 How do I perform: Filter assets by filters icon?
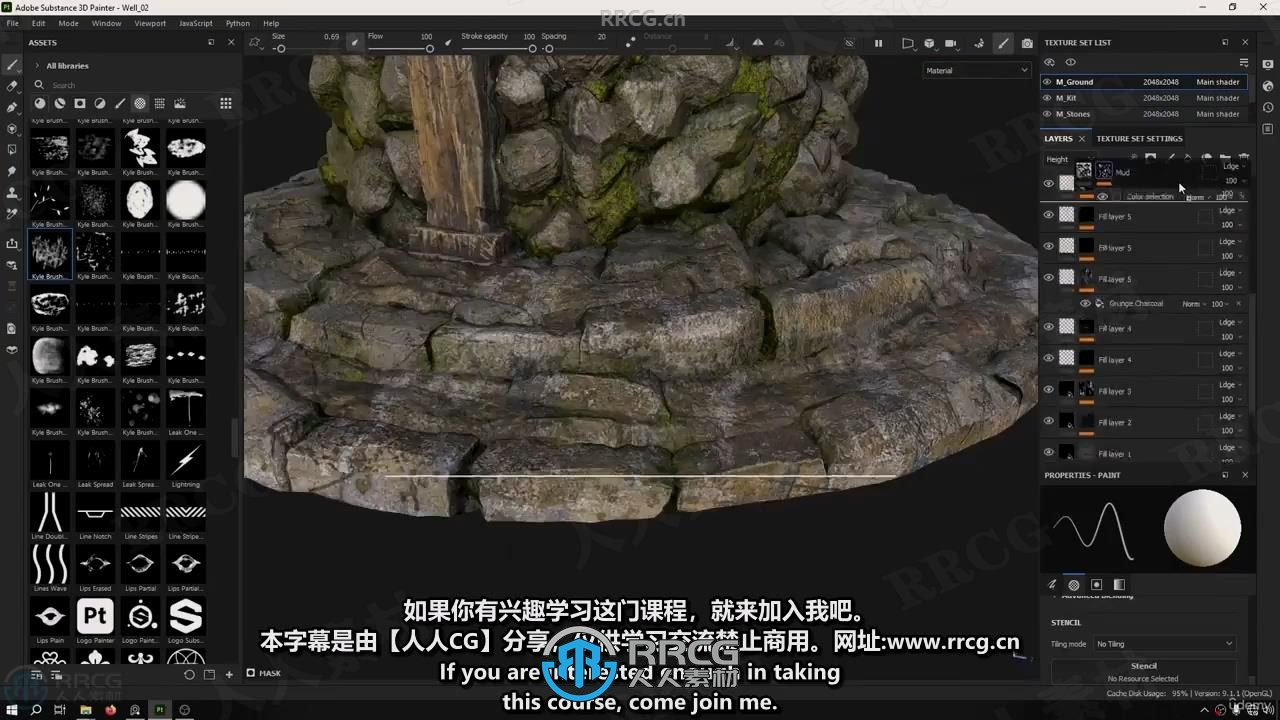pos(100,103)
